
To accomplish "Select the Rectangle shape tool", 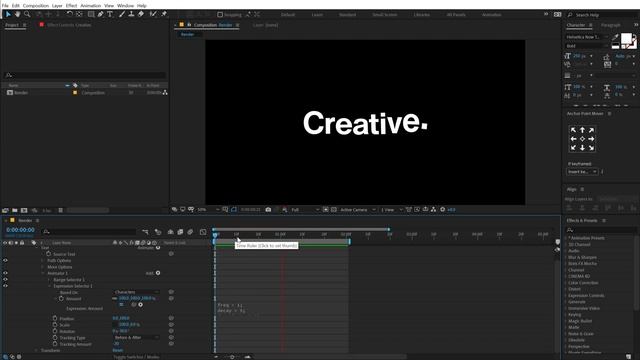I will [x=91, y=14].
